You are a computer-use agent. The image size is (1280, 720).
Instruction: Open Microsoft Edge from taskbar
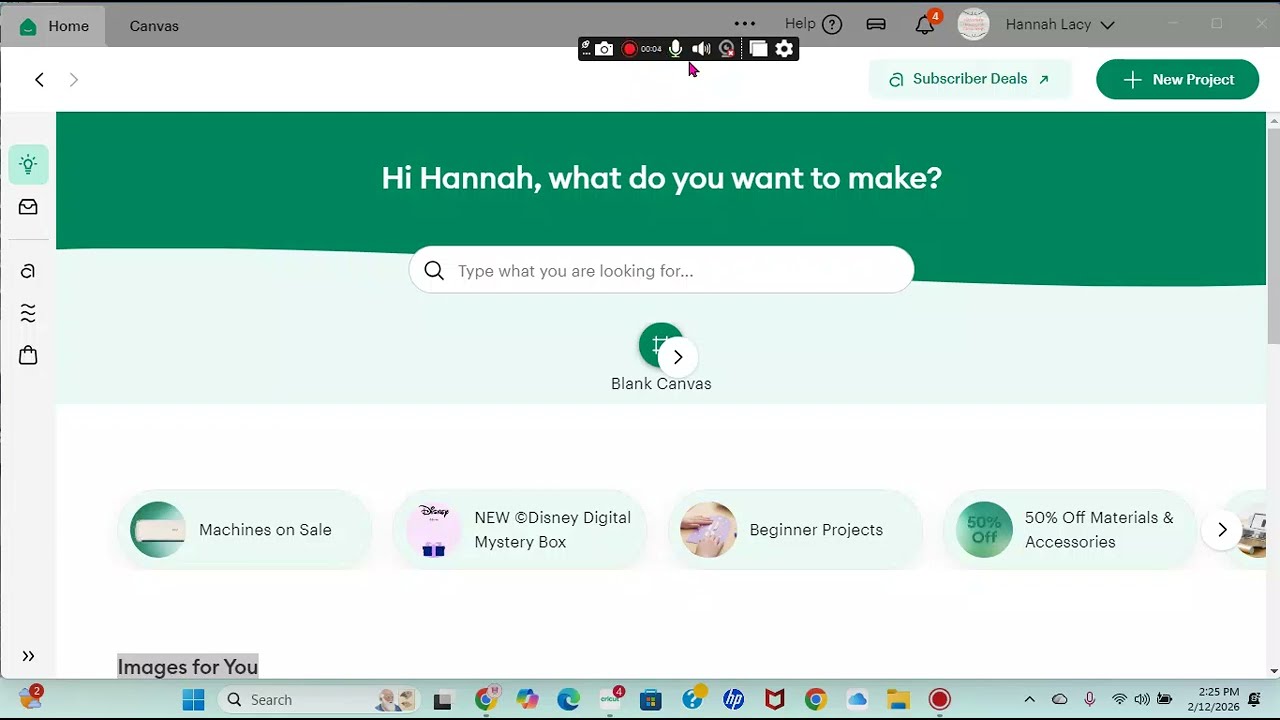(568, 699)
